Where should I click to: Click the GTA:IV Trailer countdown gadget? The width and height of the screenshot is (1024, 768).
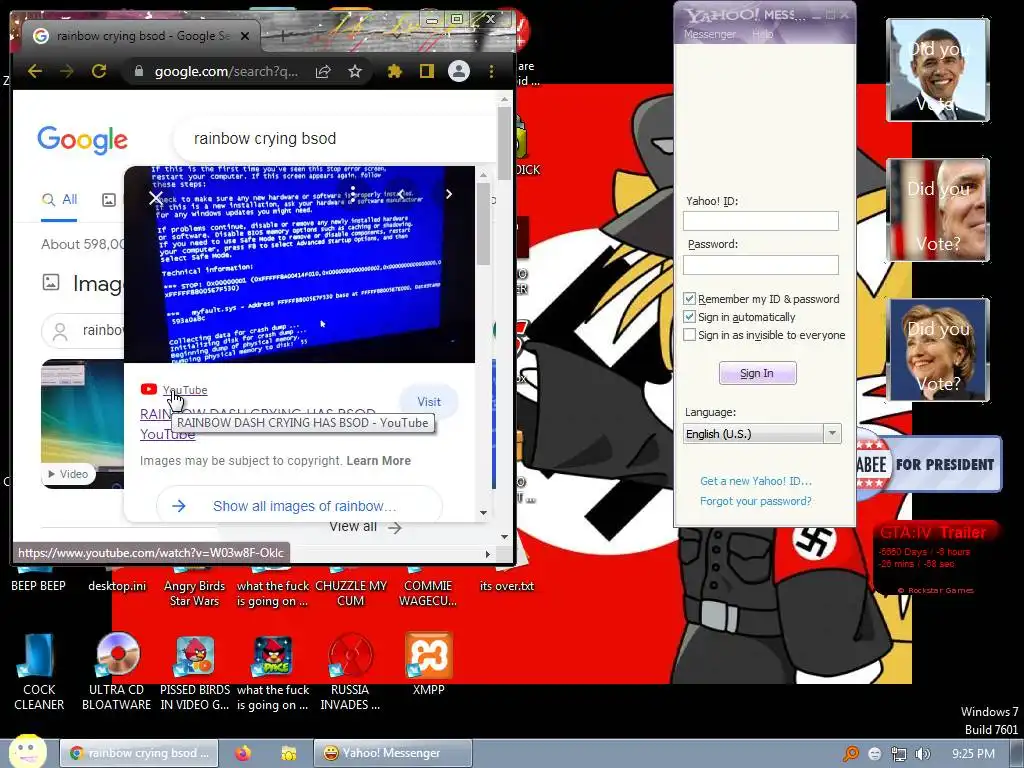click(x=934, y=557)
